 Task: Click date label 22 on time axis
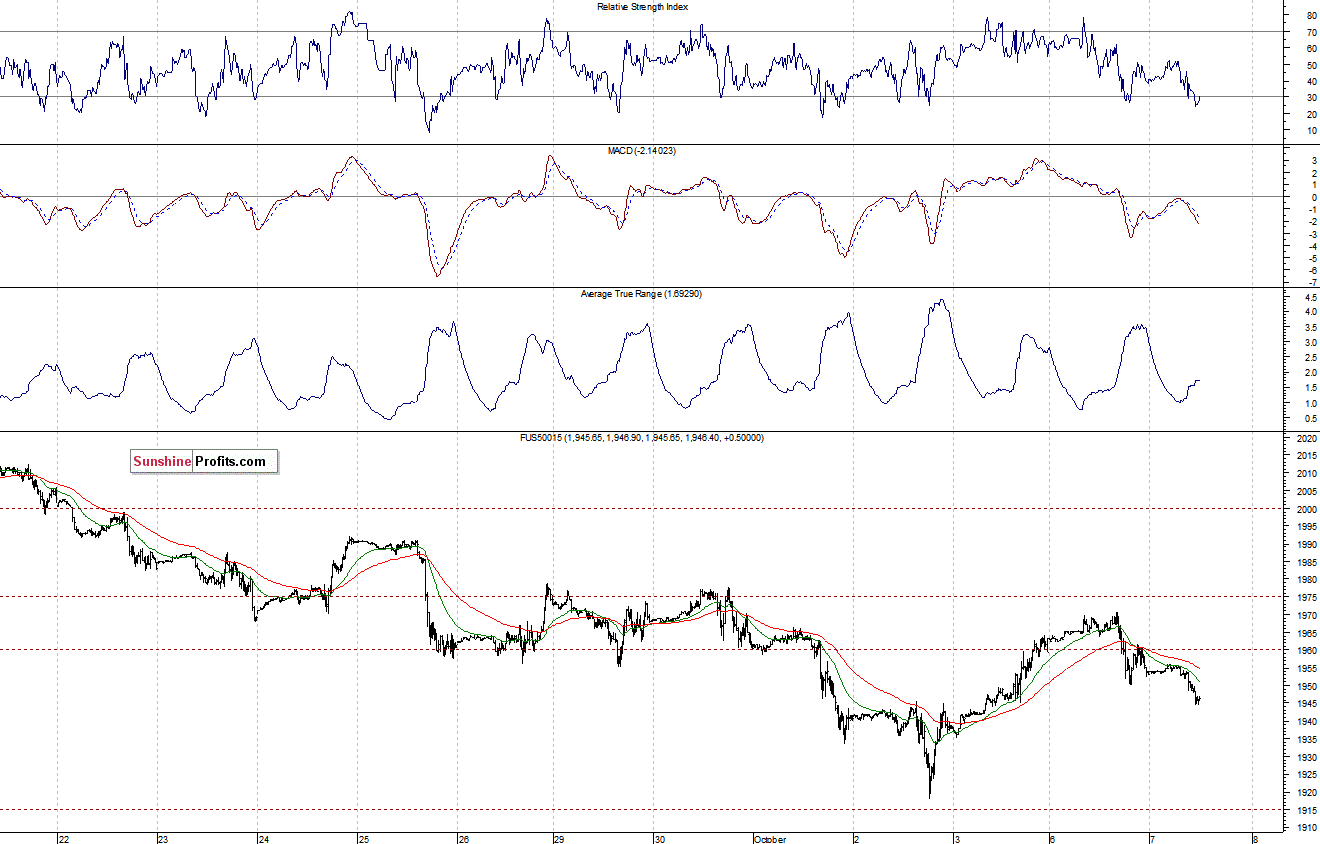(64, 838)
